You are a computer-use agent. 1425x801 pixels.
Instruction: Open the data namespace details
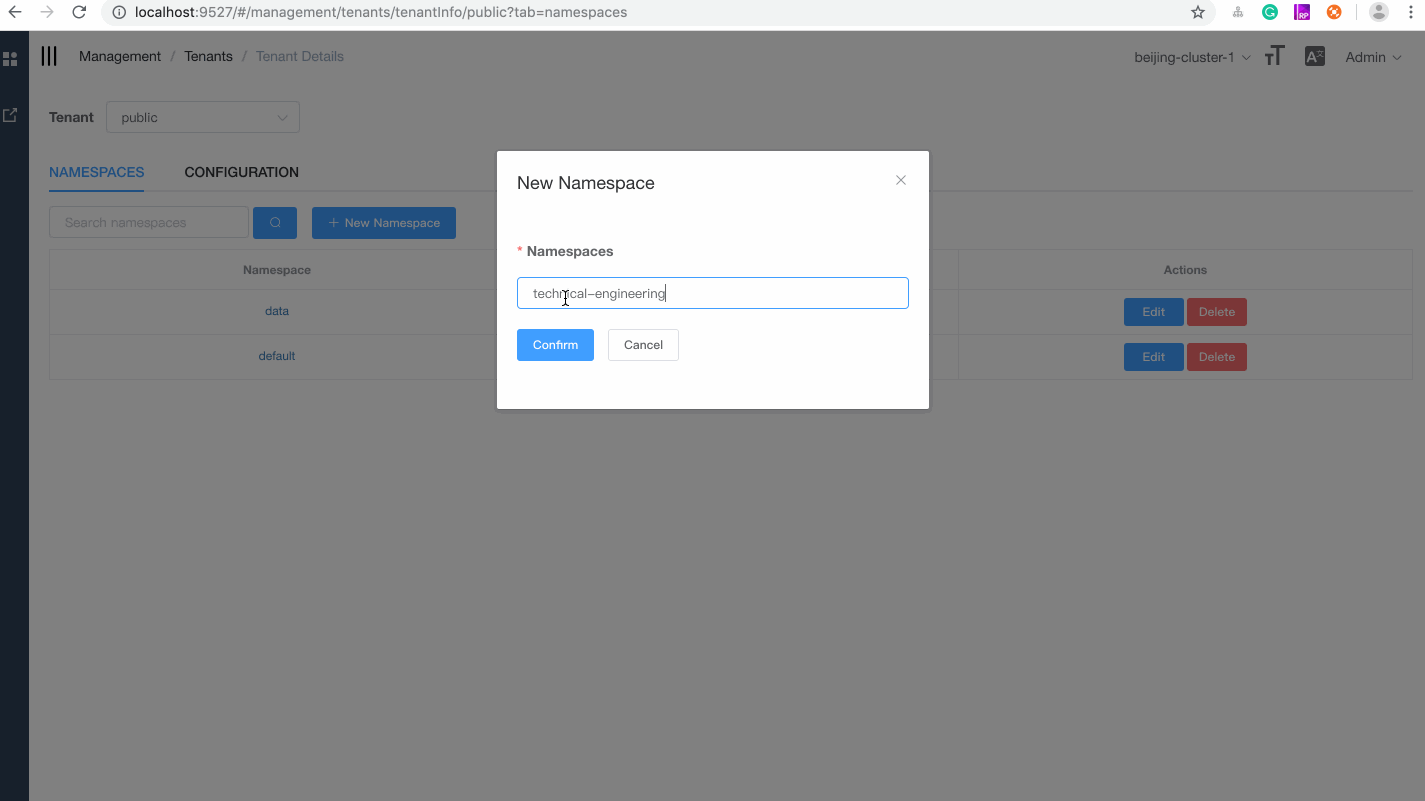pos(277,311)
